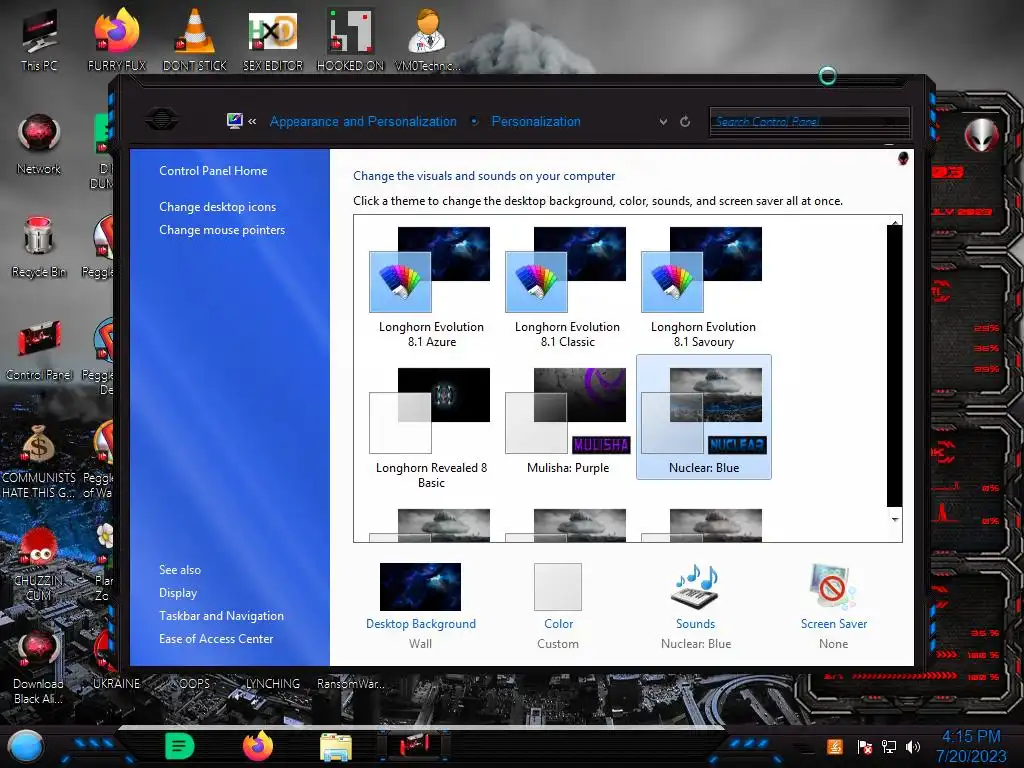Open the Screen Saver link
This screenshot has width=1024, height=768.
pyautogui.click(x=833, y=624)
